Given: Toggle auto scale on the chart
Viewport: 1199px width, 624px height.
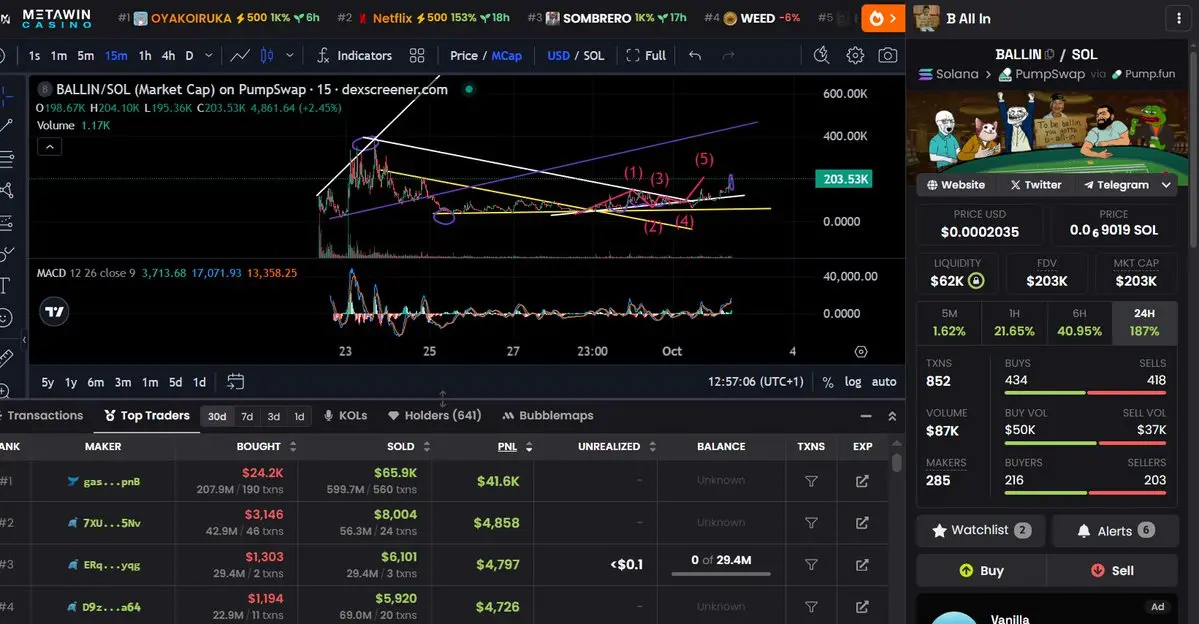Looking at the screenshot, I should coord(884,382).
